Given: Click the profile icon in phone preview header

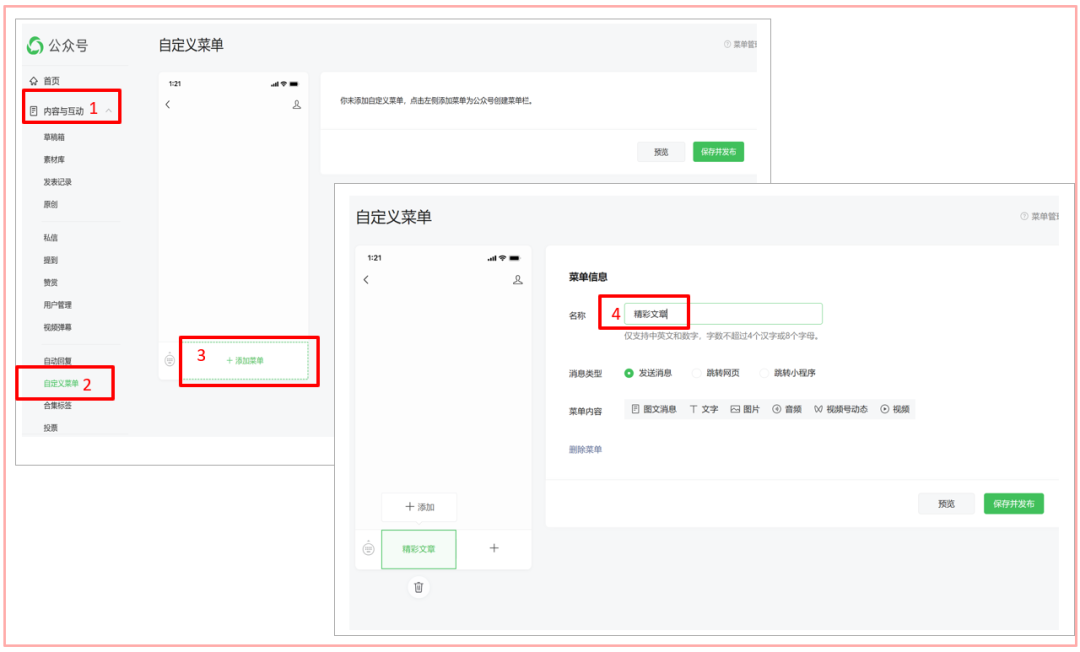Looking at the screenshot, I should tap(517, 280).
